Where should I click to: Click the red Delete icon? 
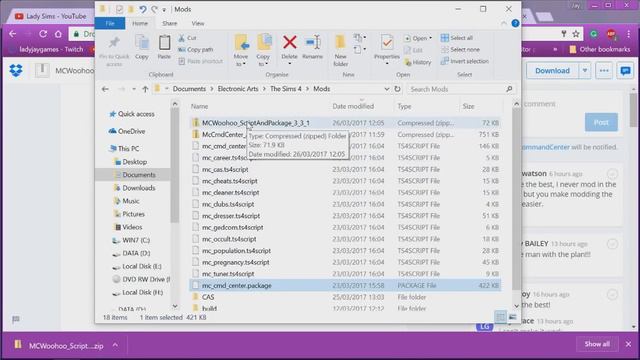click(289, 42)
